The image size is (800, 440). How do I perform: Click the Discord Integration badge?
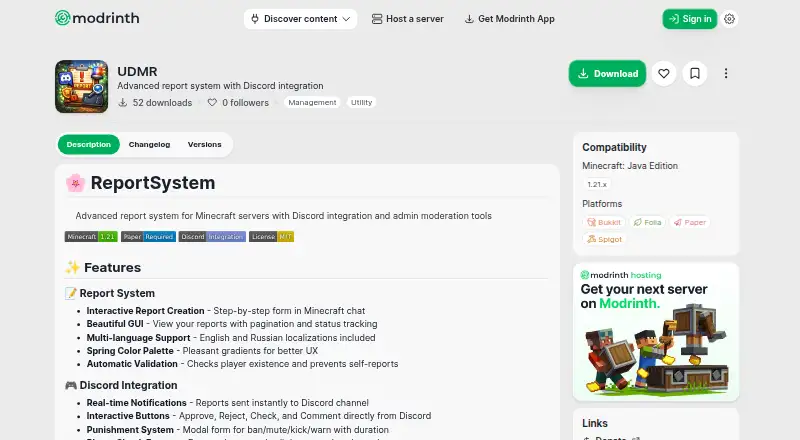pyautogui.click(x=212, y=236)
